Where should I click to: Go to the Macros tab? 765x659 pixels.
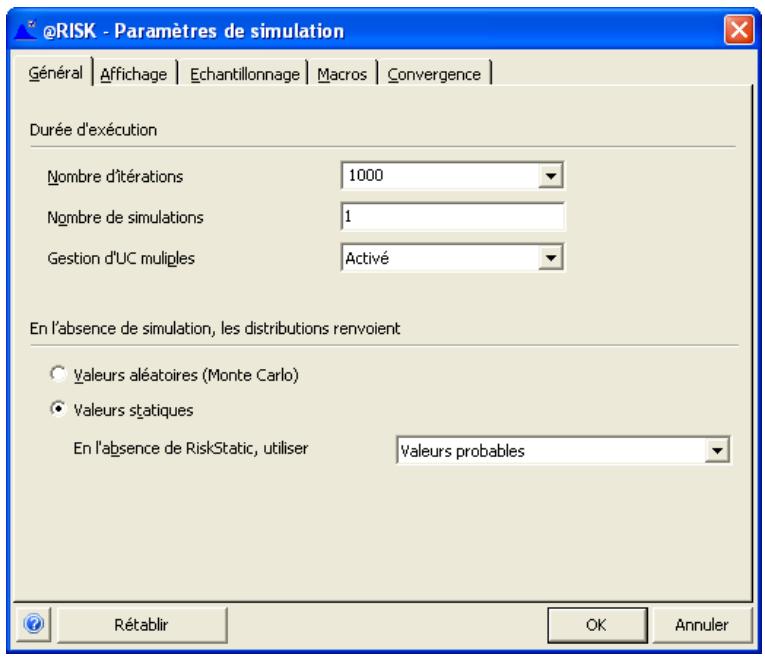click(343, 74)
